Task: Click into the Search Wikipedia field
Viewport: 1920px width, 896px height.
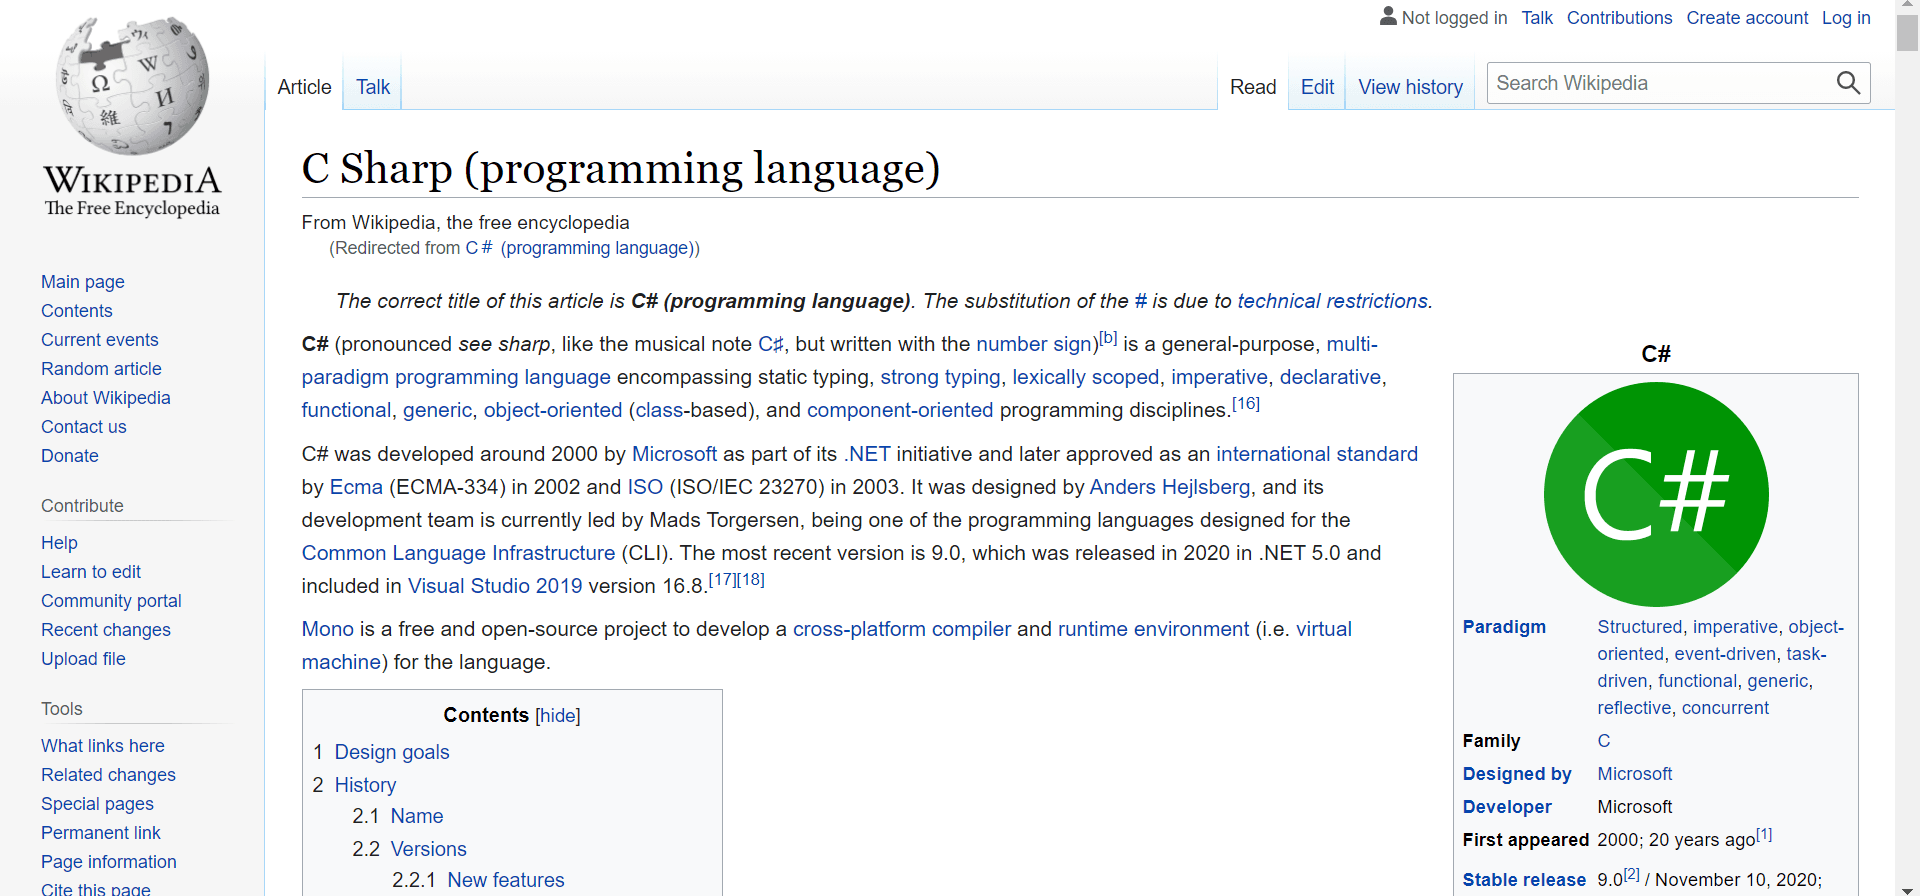Action: coord(1660,83)
